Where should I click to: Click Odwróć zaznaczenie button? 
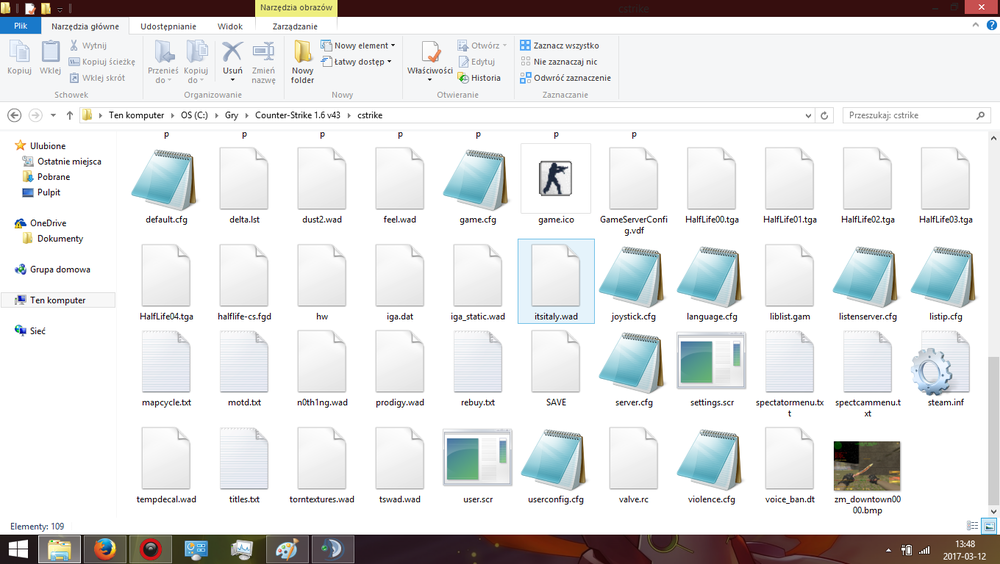pos(564,78)
